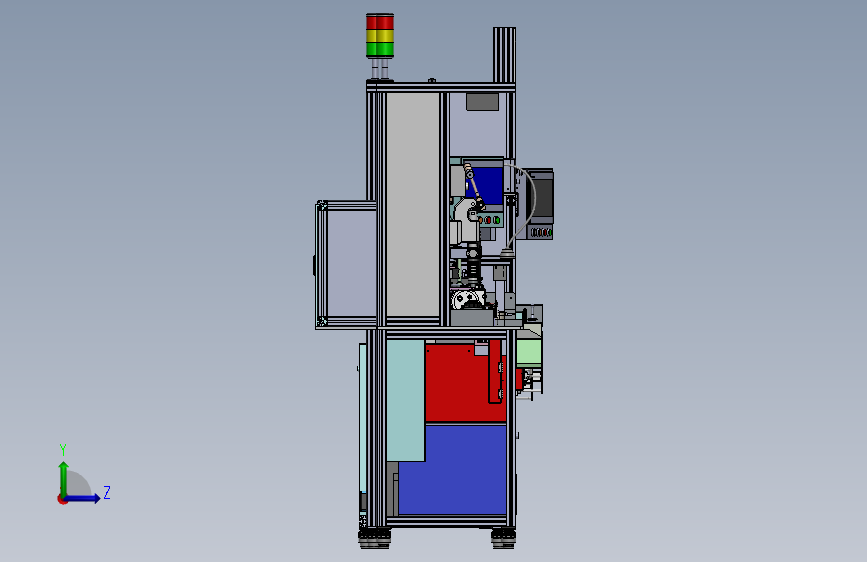Select the left leveling foot of the machine

(375, 538)
